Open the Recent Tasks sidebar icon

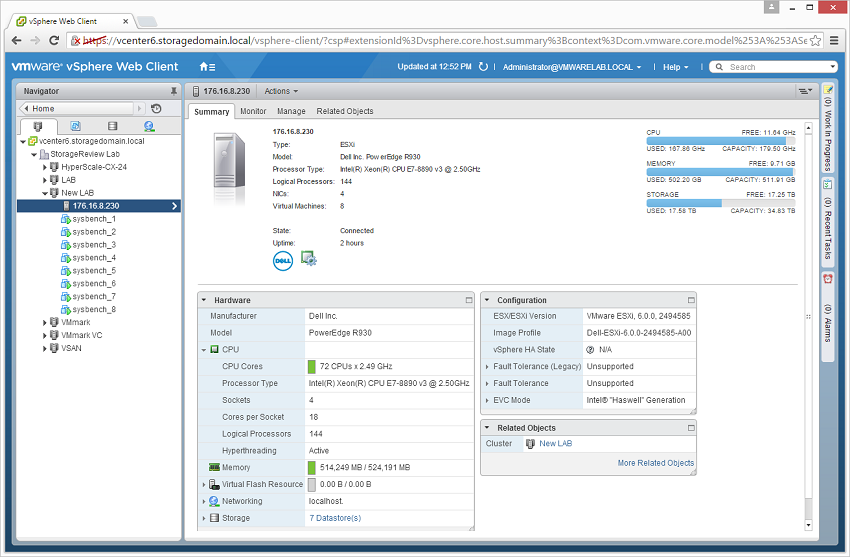tap(828, 185)
